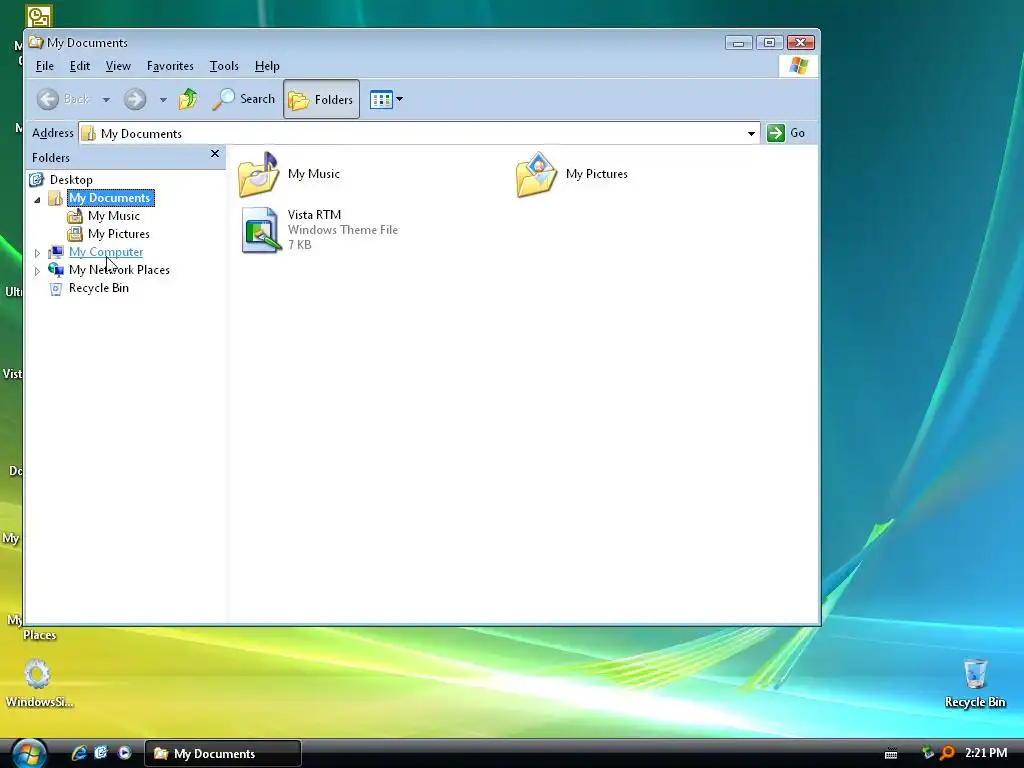Select Desktop in the folder tree
This screenshot has height=768, width=1024.
tap(71, 180)
